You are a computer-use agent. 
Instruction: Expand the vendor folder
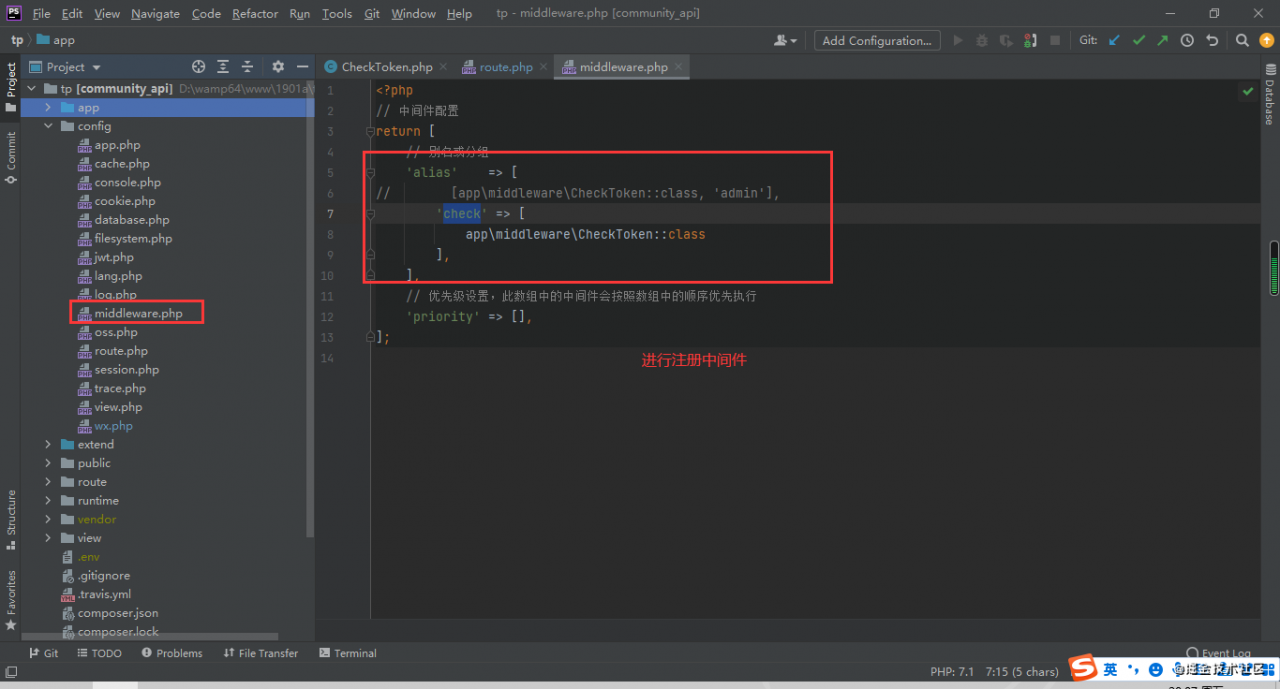pyautogui.click(x=48, y=519)
